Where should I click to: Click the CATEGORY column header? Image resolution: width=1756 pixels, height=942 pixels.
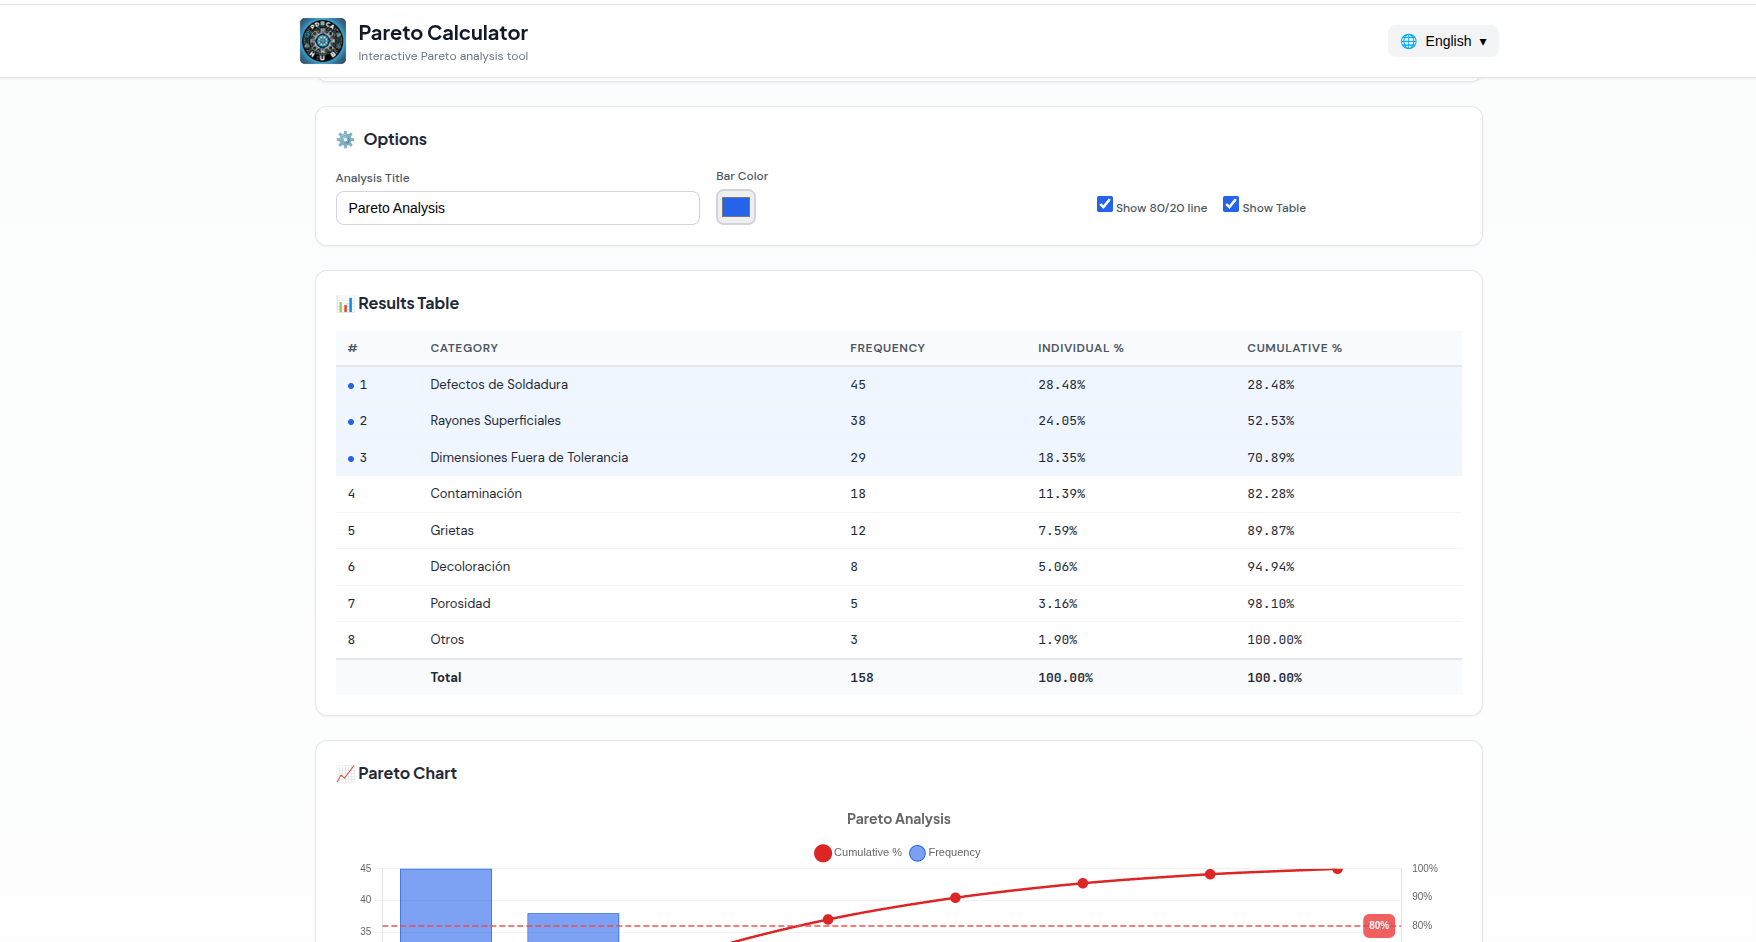[464, 348]
